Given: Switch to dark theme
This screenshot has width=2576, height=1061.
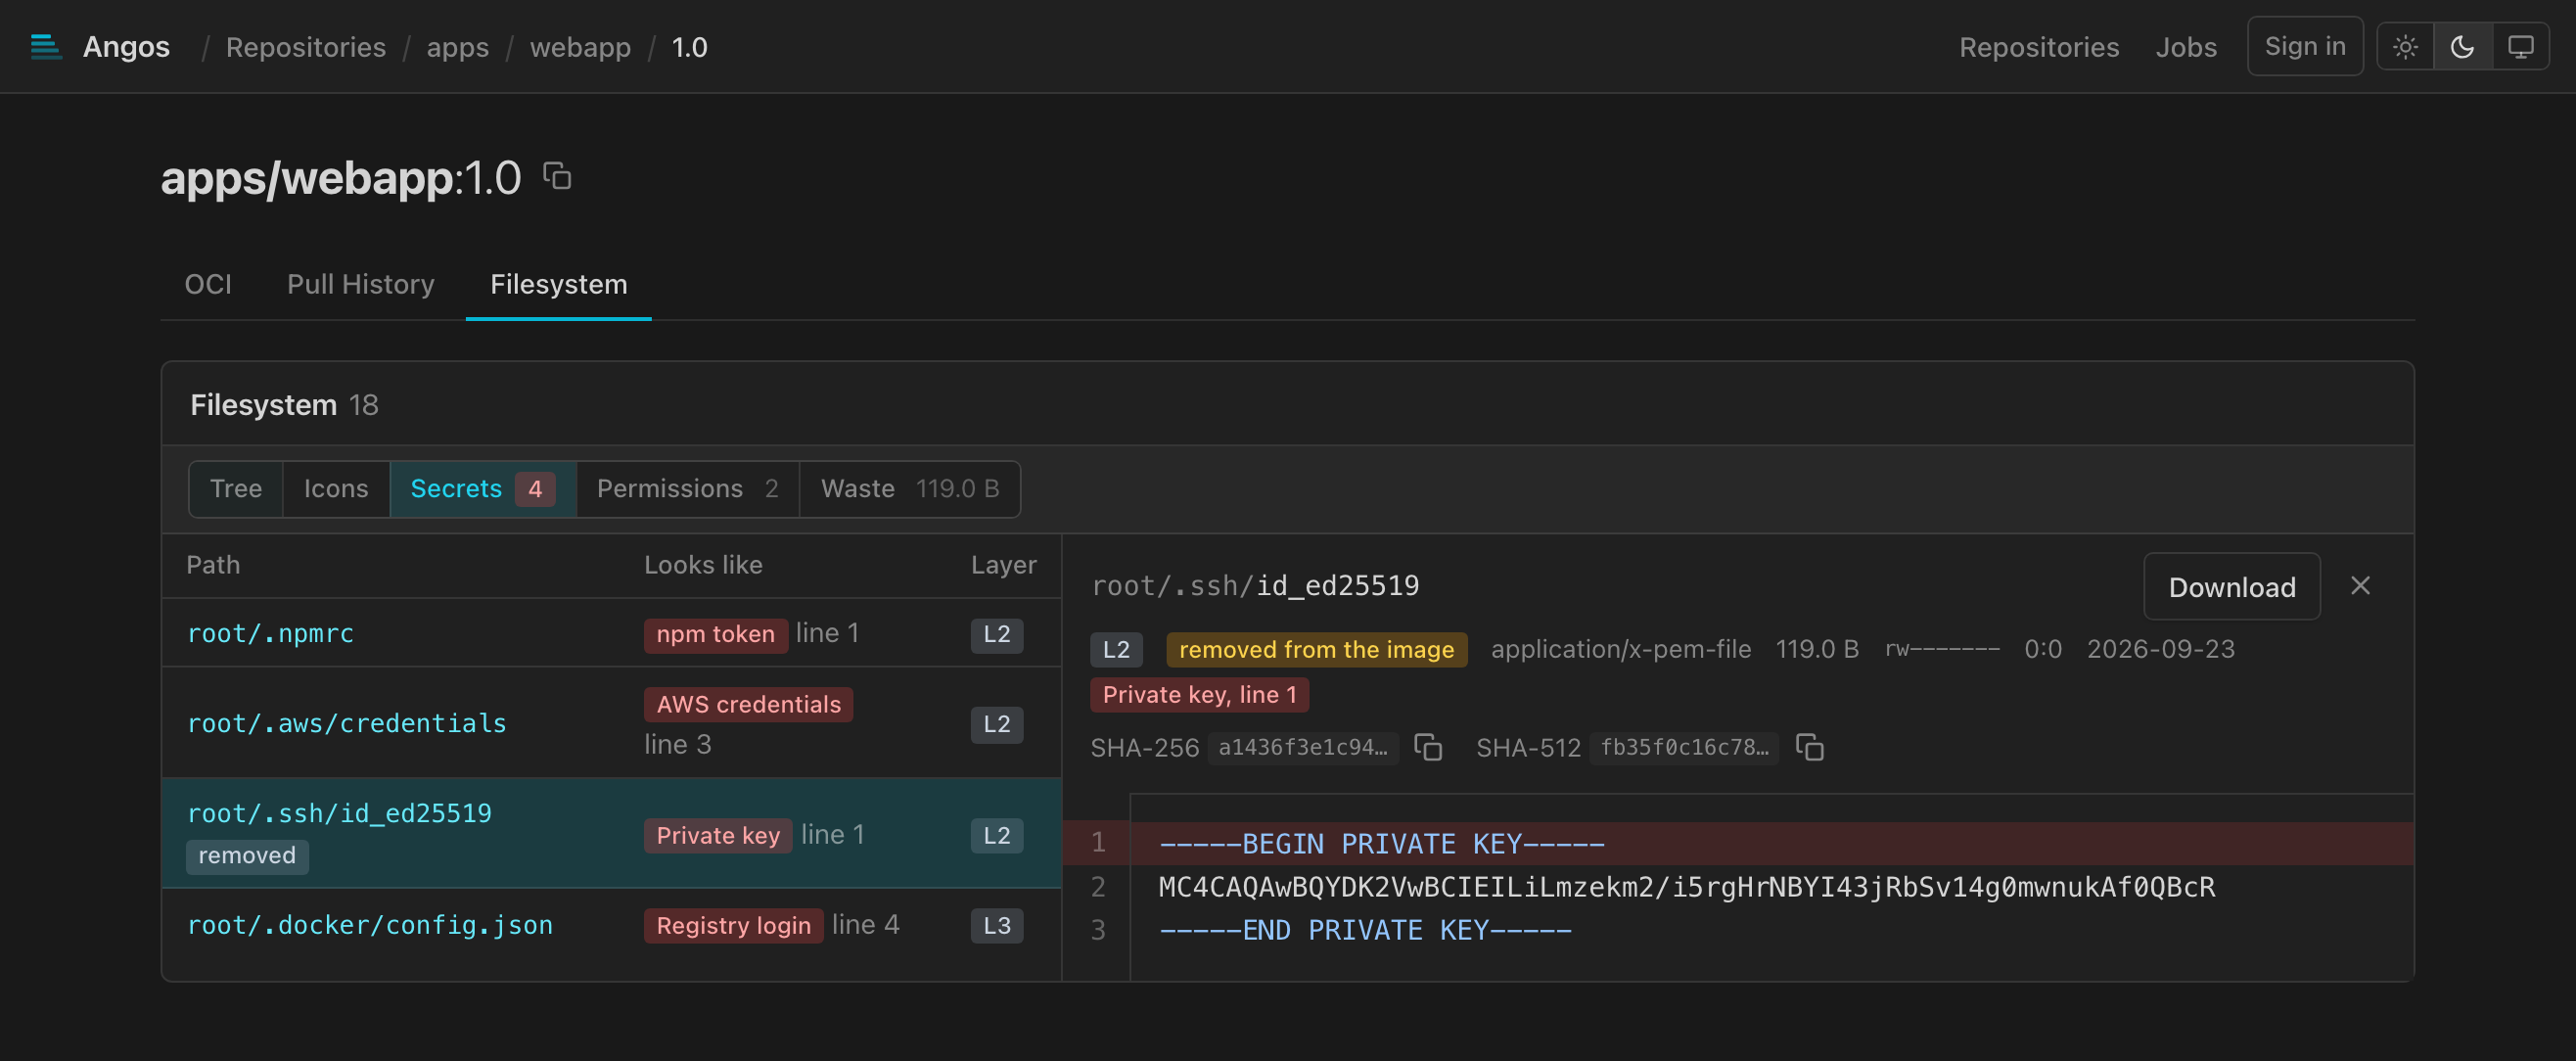Looking at the screenshot, I should (x=2462, y=47).
